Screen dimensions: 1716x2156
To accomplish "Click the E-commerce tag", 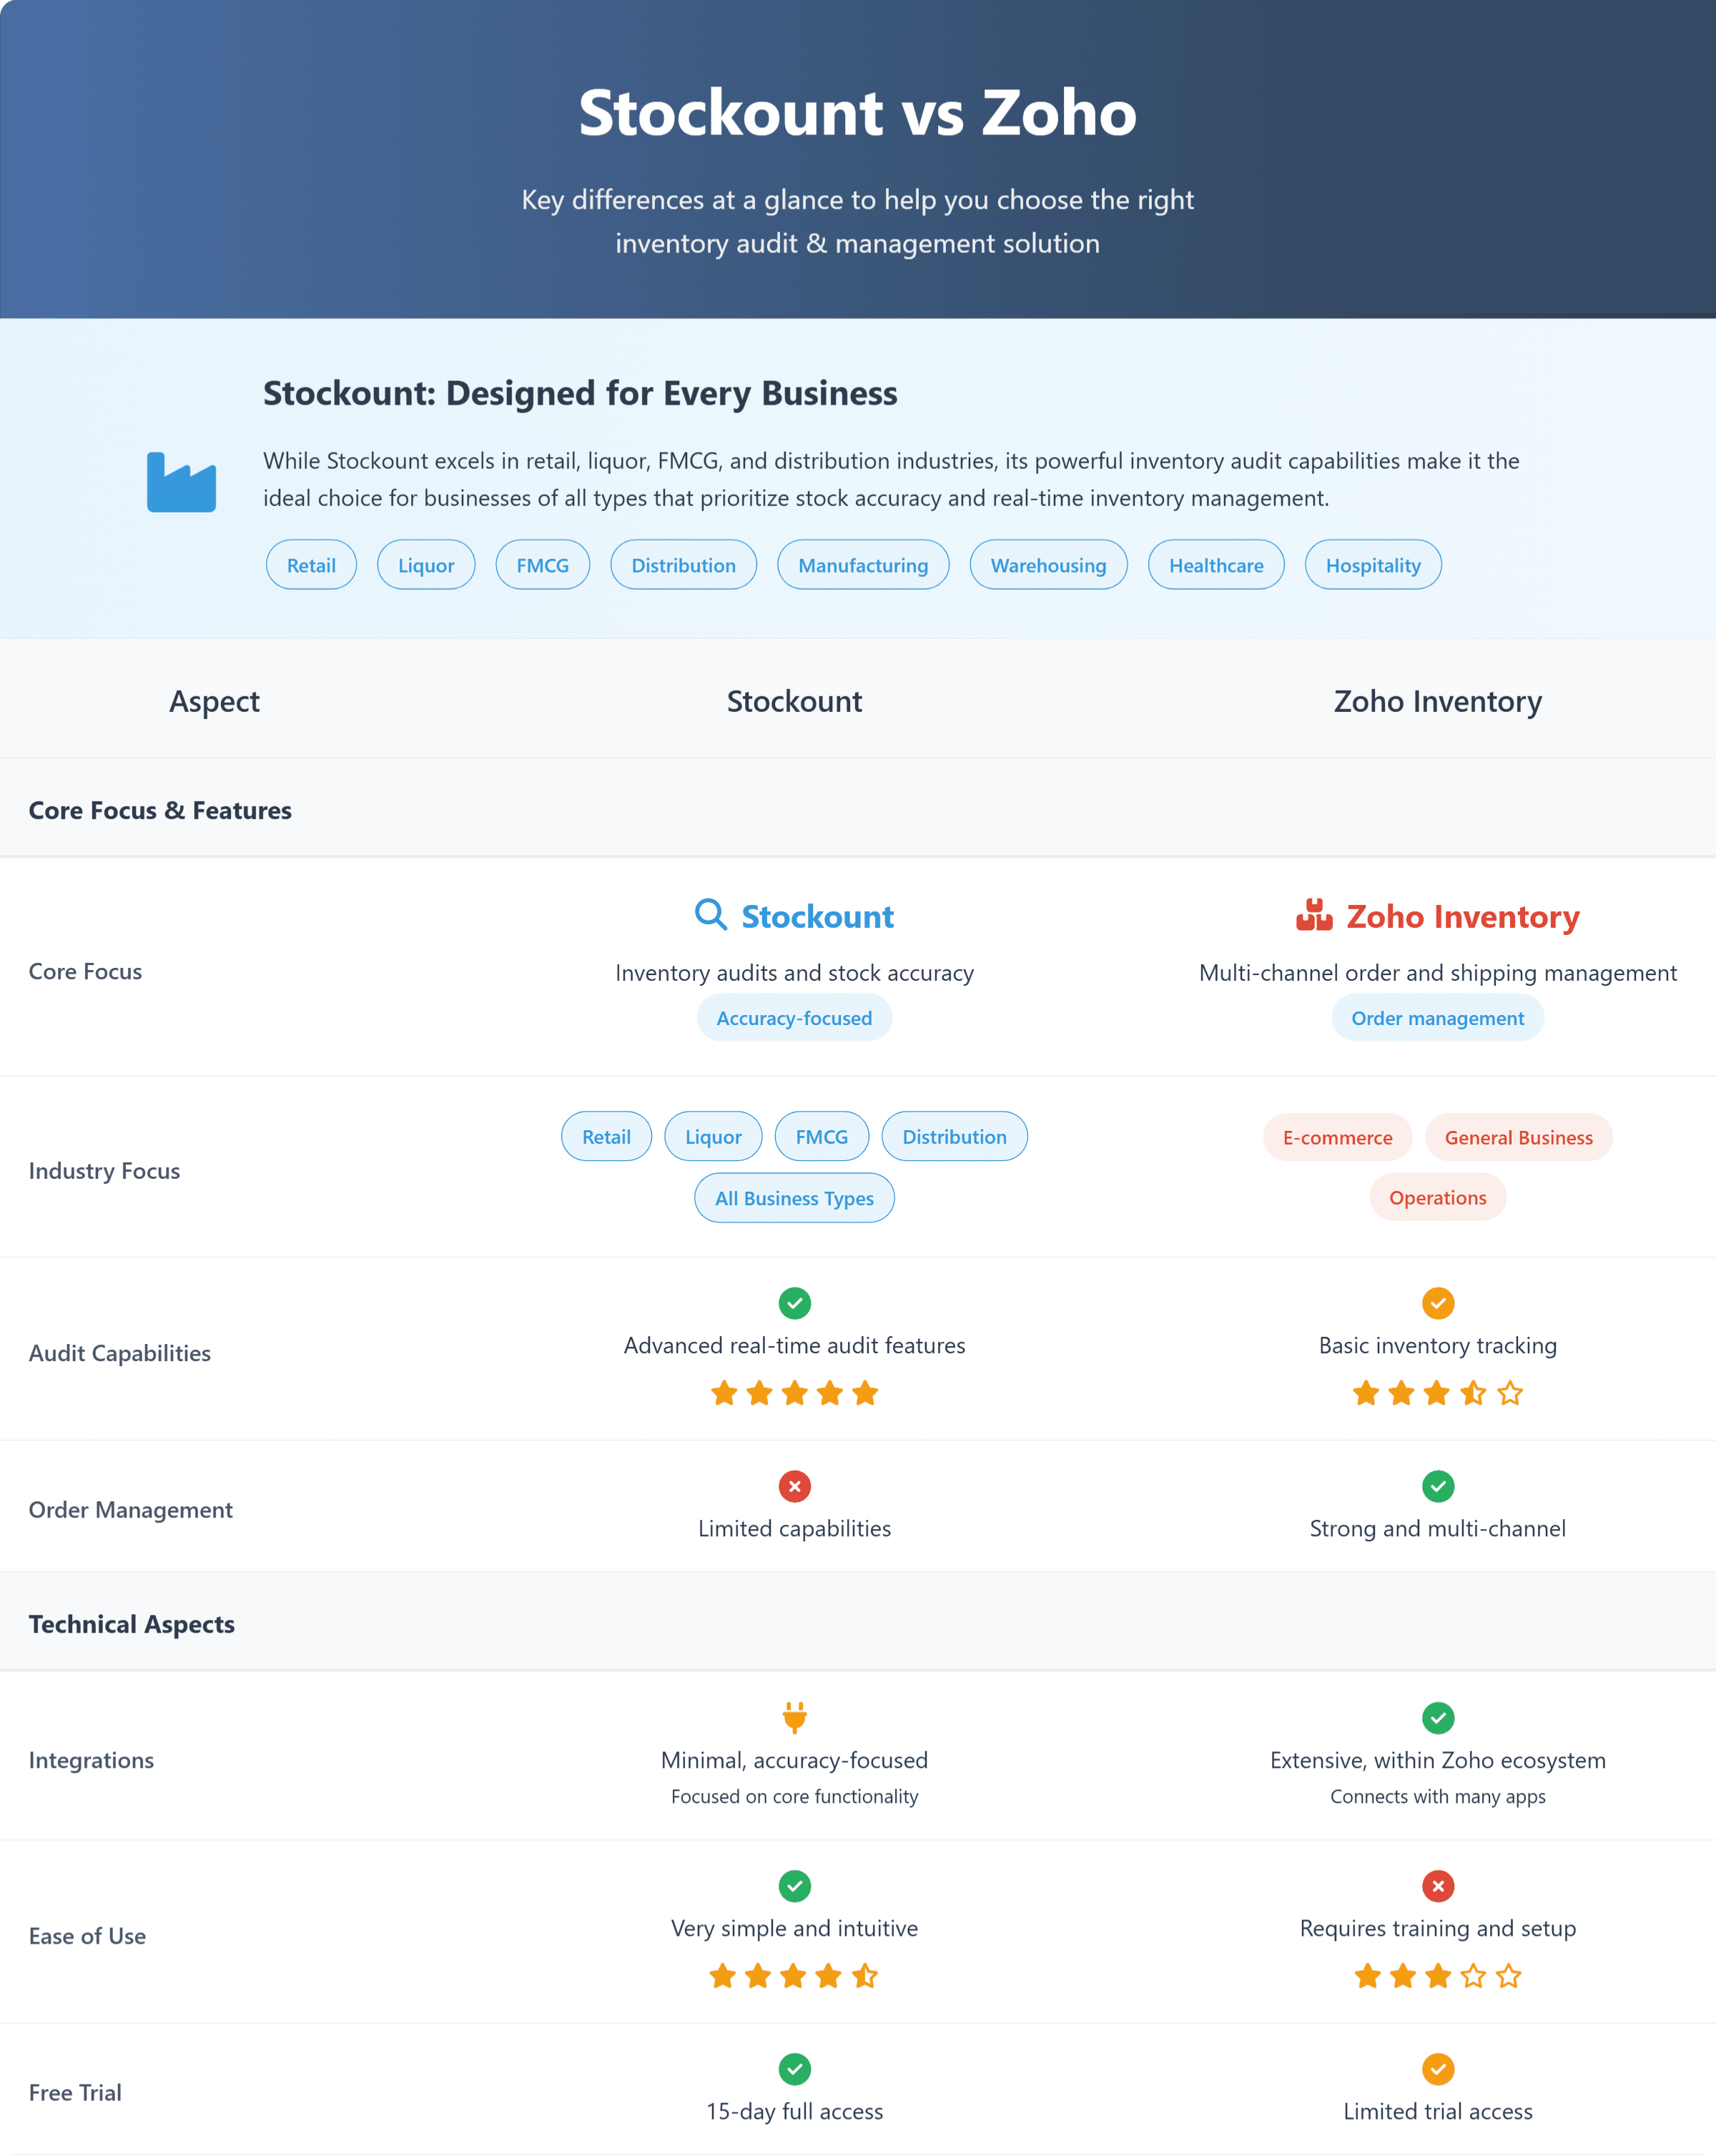I will [1338, 1137].
